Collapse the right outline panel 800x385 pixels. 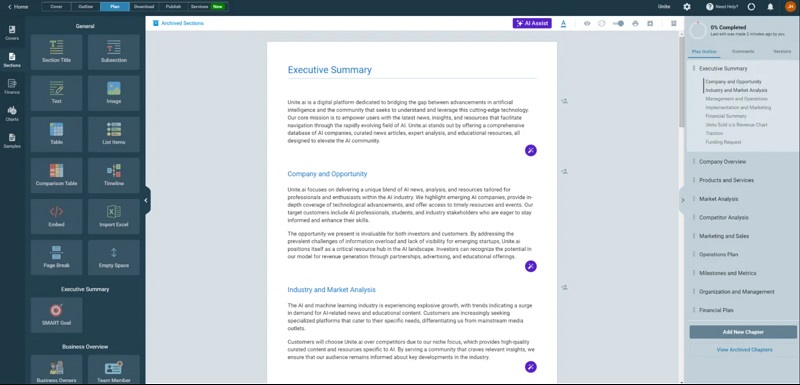tap(682, 200)
